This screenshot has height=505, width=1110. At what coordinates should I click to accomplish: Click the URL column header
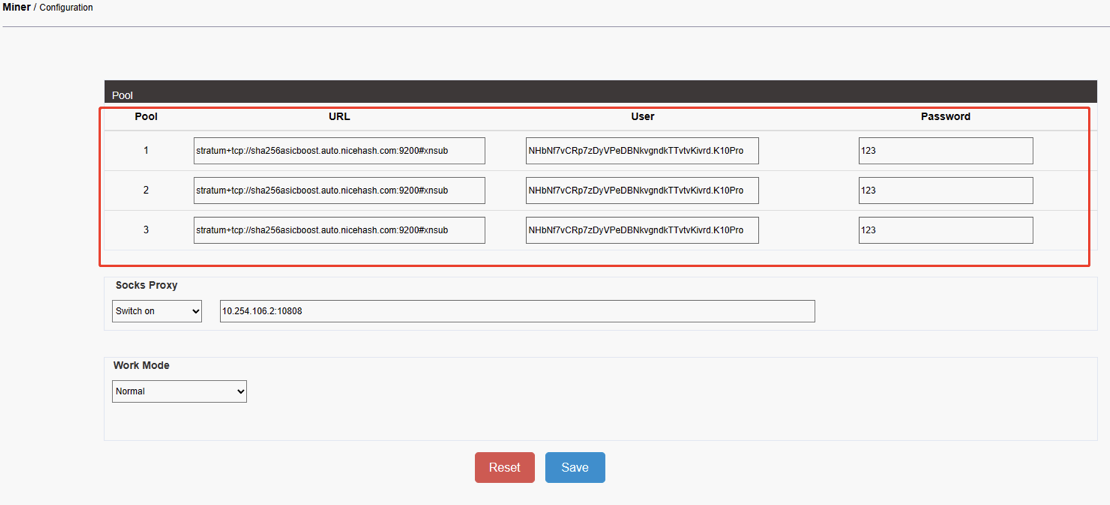tap(339, 116)
